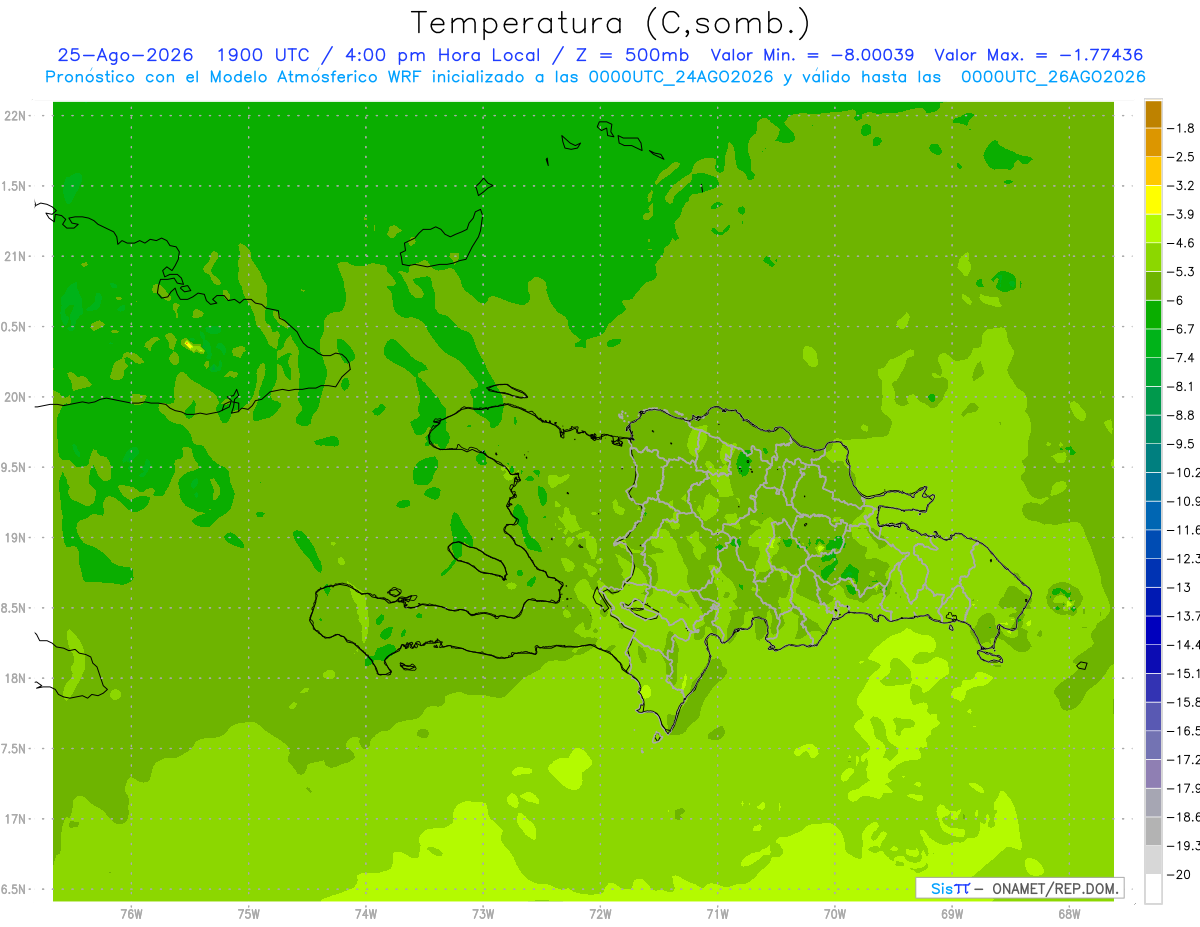Click the '71W' longitude axis label

(x=718, y=914)
